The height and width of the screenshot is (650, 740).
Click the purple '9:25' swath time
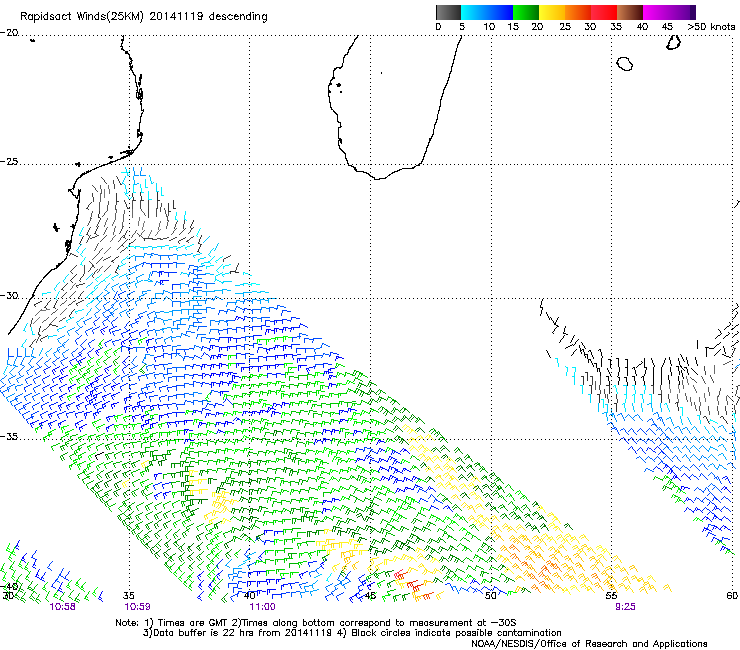(x=625, y=607)
